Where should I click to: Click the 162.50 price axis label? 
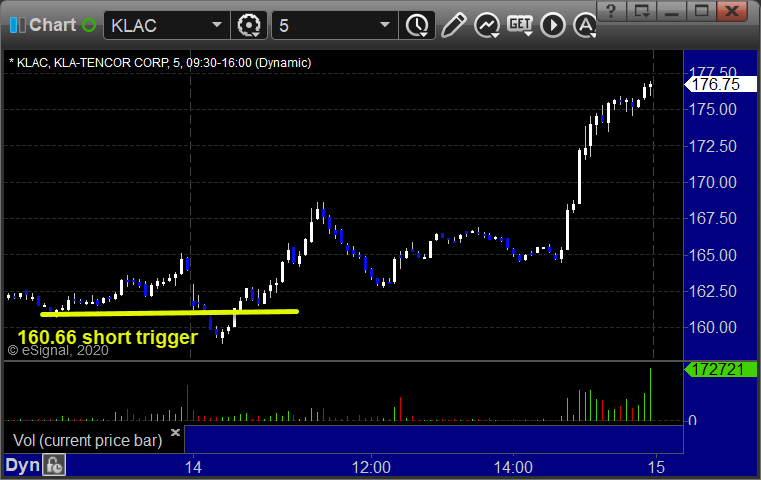(713, 291)
